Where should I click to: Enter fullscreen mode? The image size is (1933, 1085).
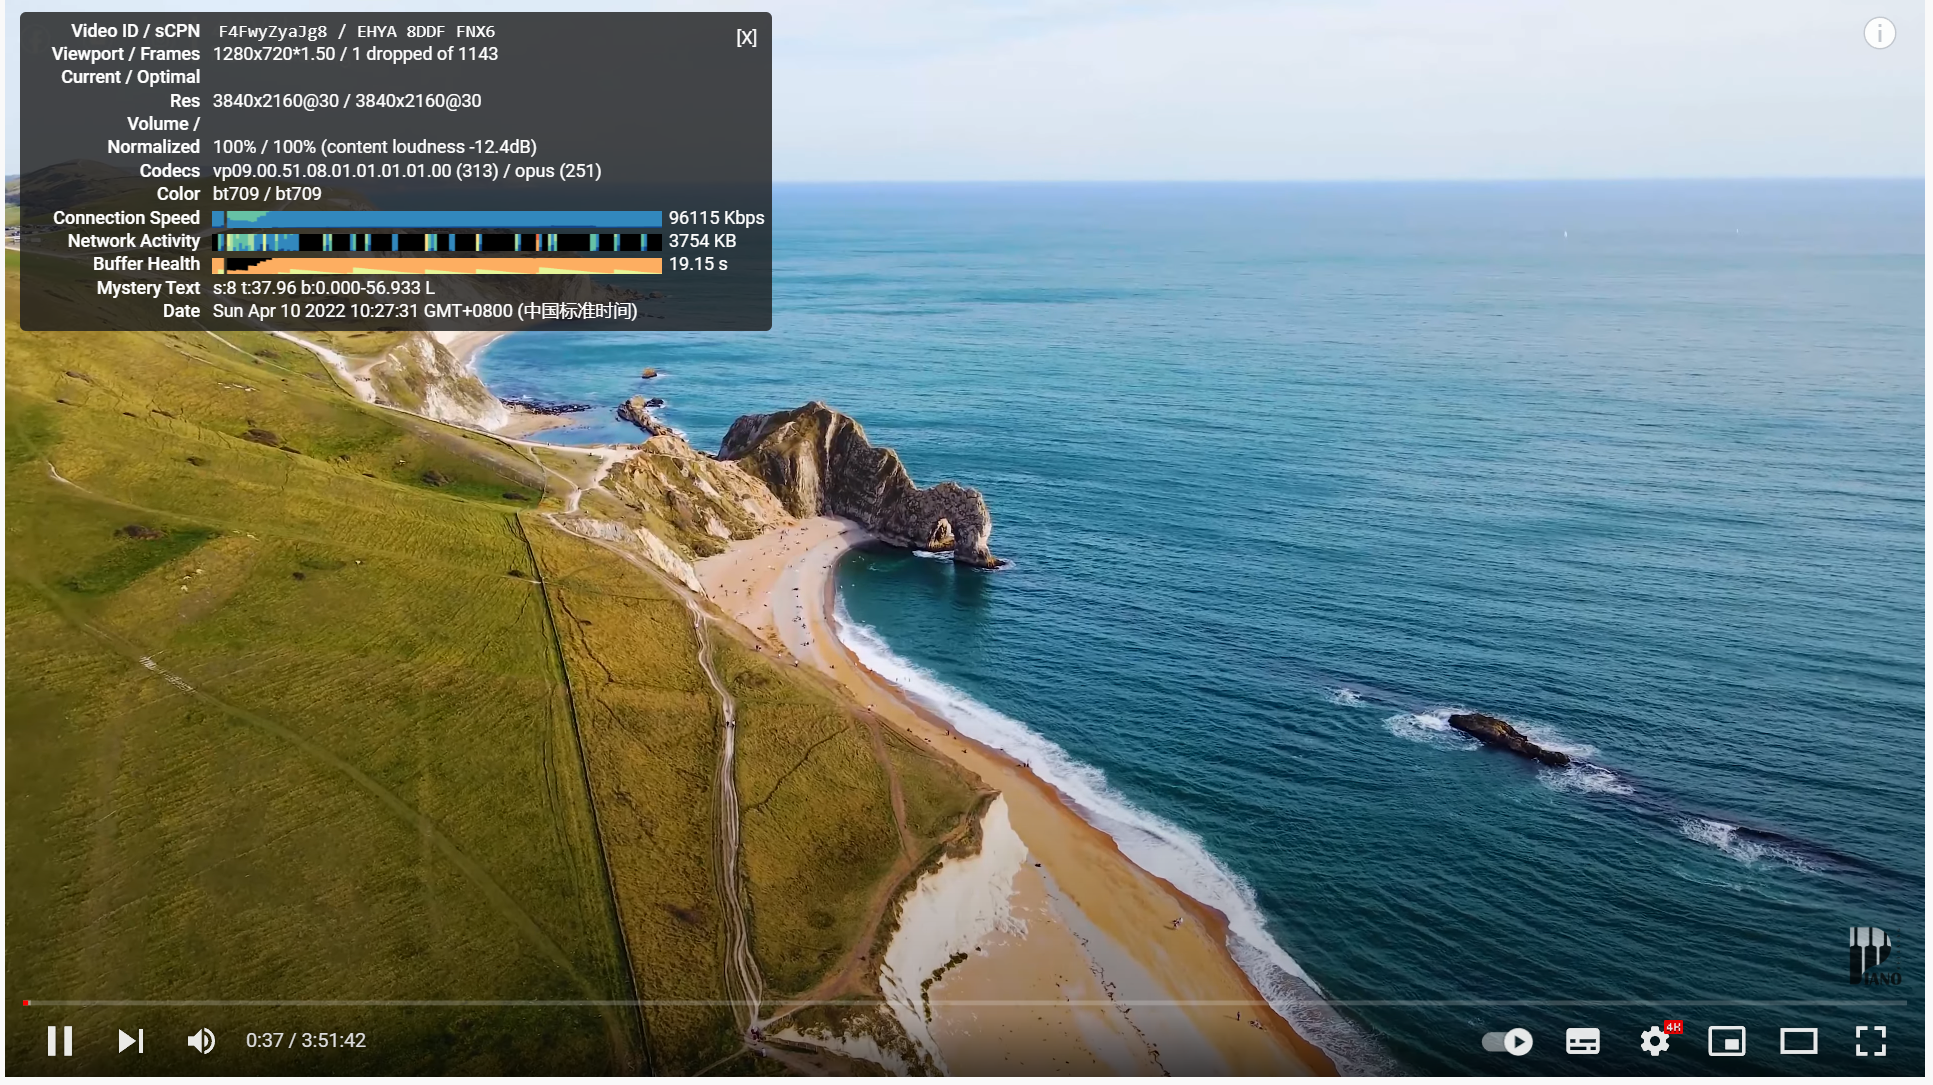[1869, 1040]
